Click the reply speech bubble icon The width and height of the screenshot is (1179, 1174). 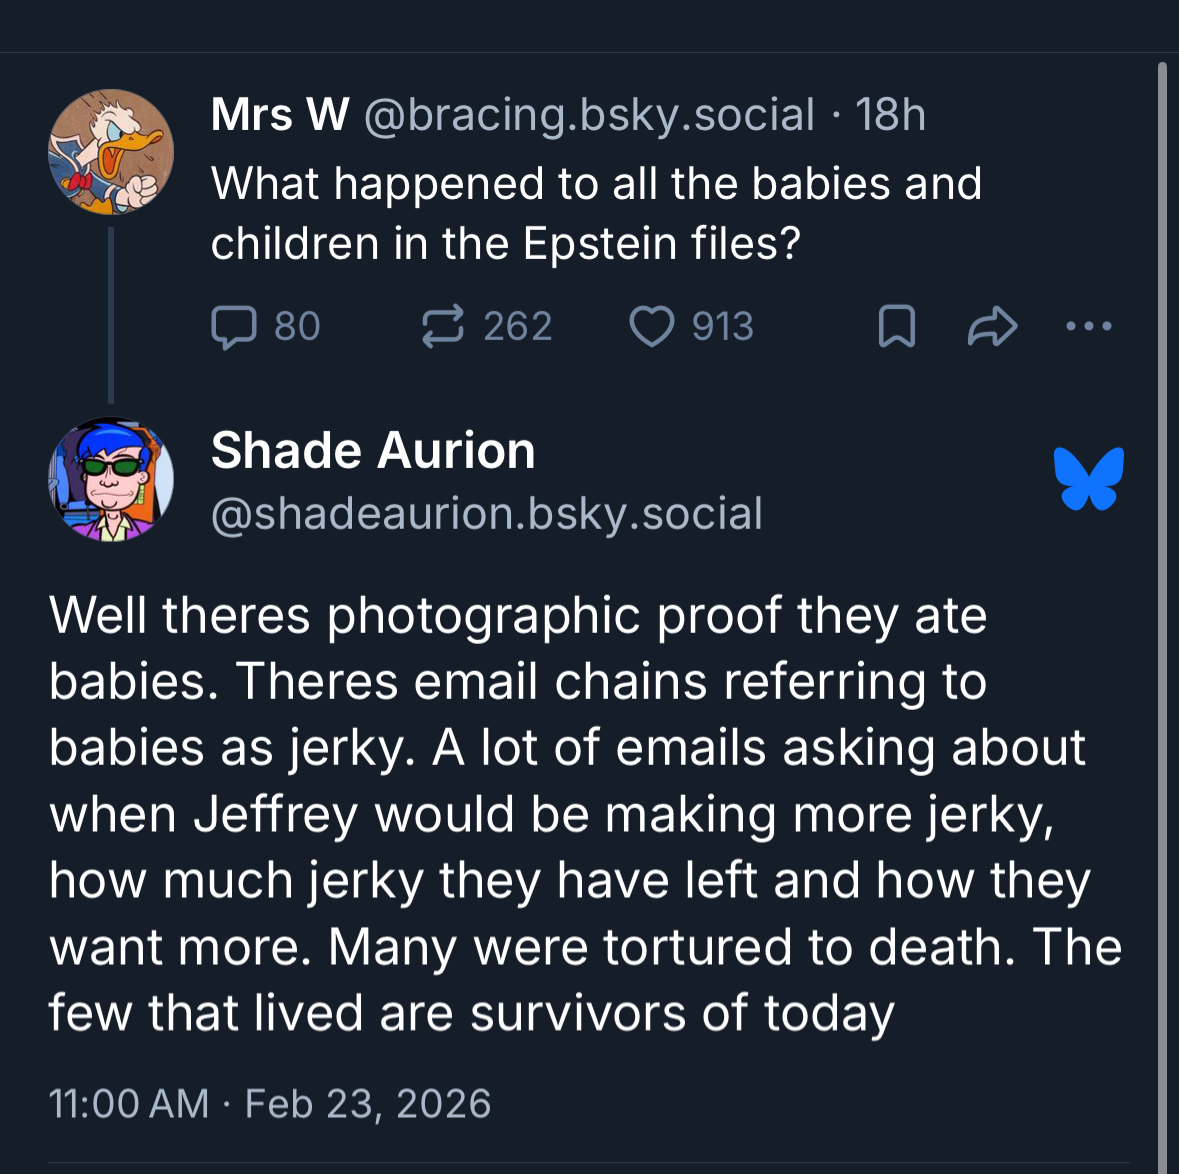point(234,327)
